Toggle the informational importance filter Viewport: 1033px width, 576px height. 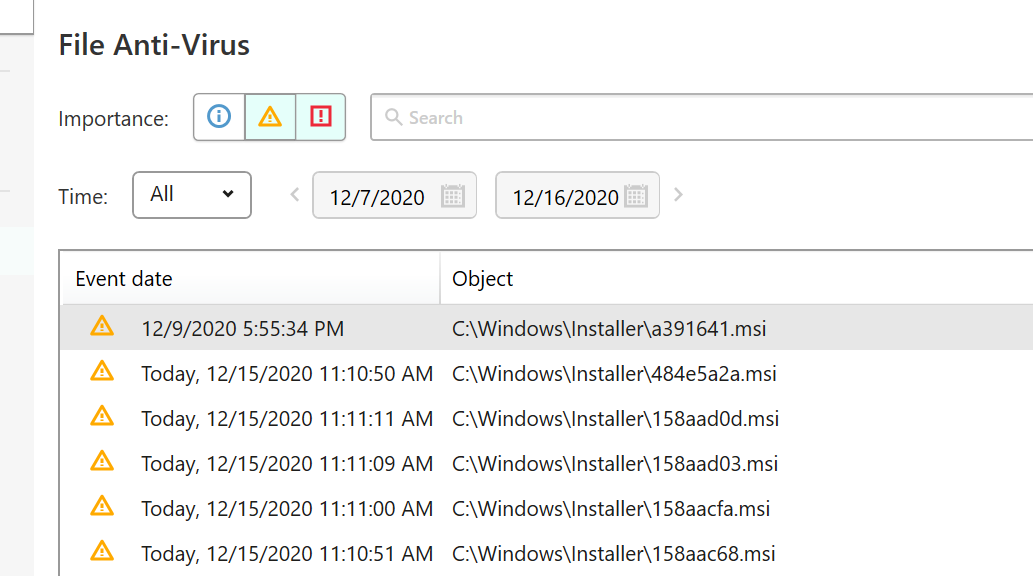pos(219,117)
